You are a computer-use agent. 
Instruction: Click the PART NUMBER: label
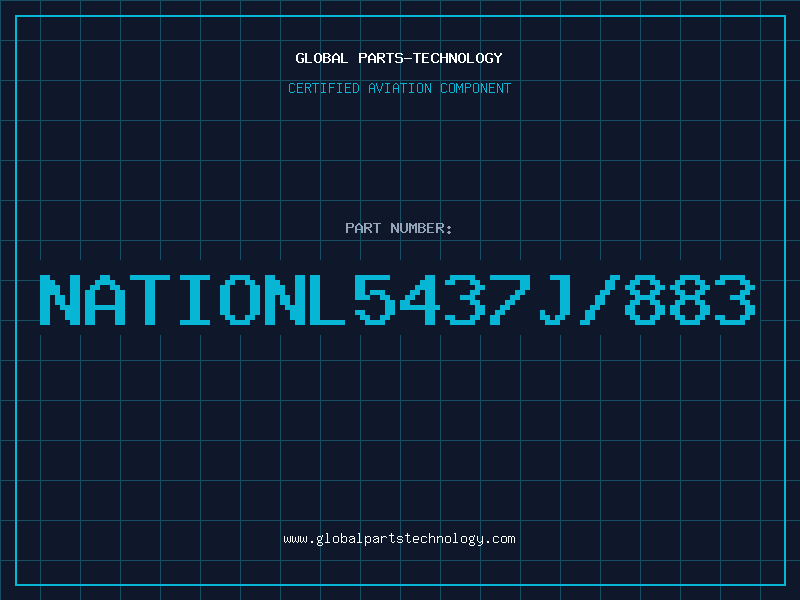[x=399, y=228]
